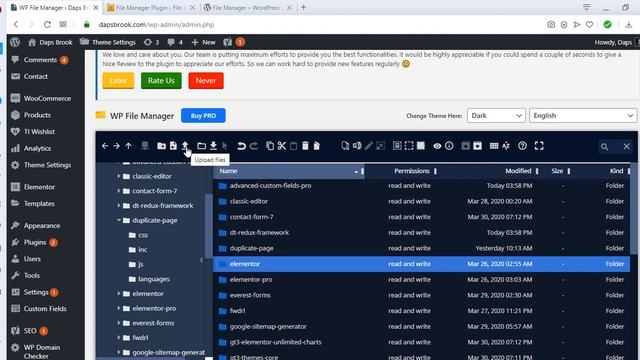The height and width of the screenshot is (360, 640).
Task: Copy the selected item
Action: (x=270, y=146)
